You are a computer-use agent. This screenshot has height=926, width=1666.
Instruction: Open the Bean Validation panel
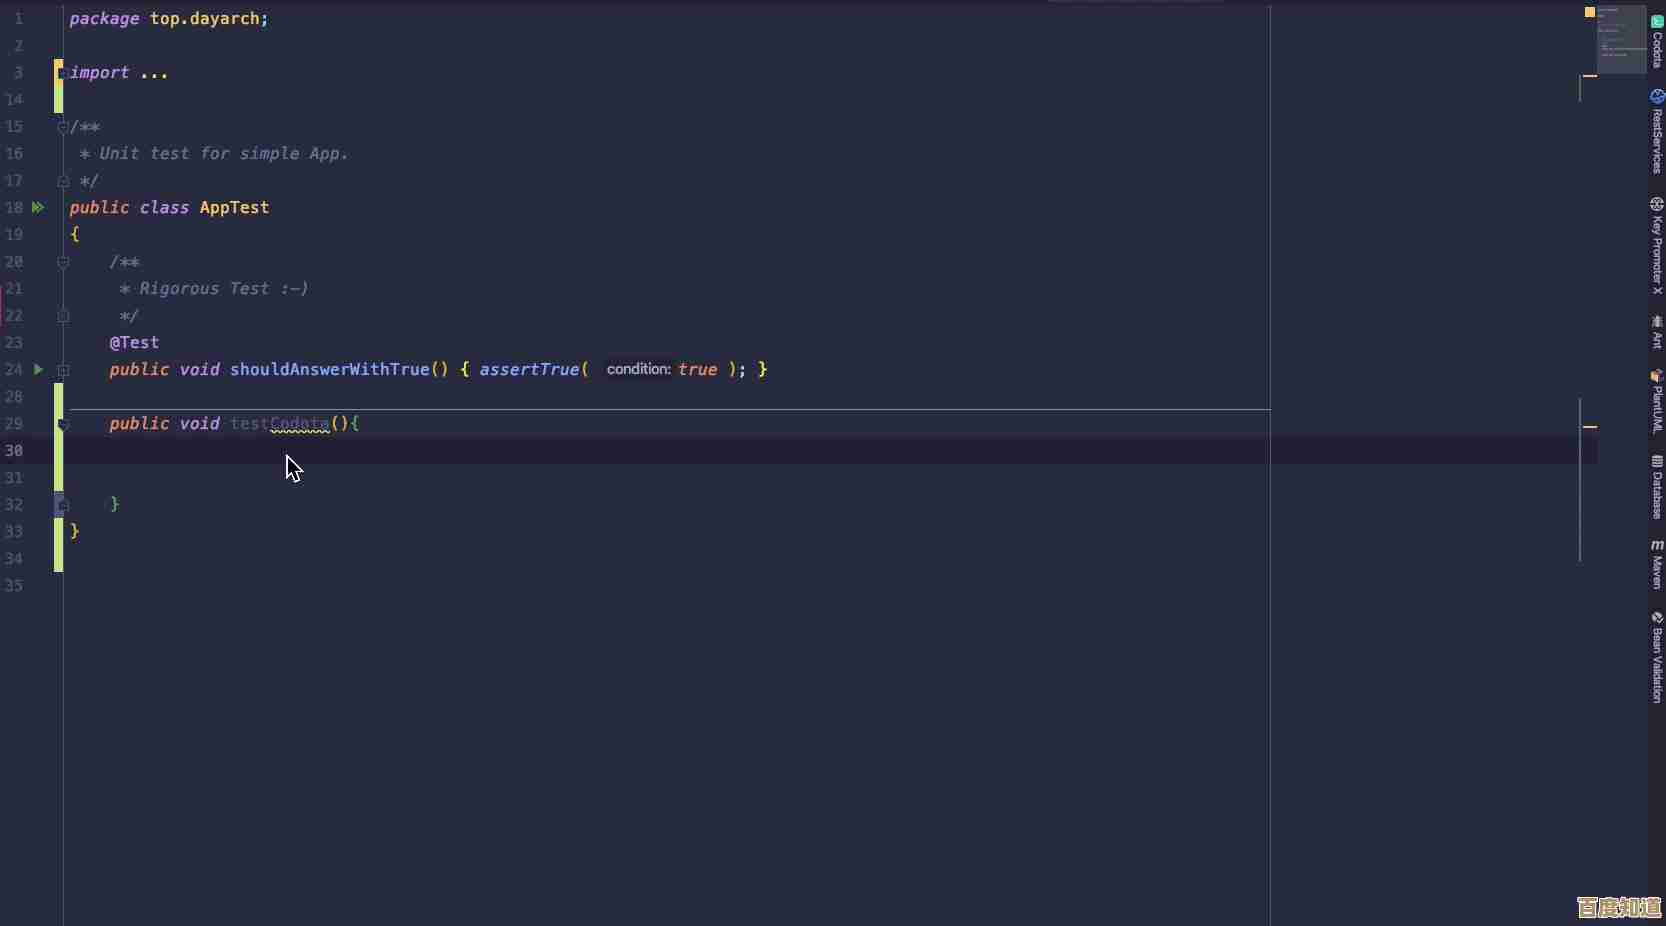point(1656,657)
